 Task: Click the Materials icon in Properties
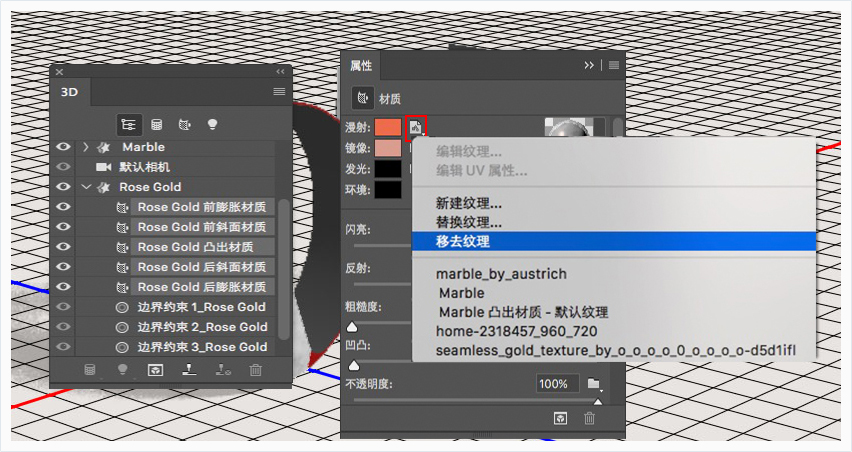[362, 98]
